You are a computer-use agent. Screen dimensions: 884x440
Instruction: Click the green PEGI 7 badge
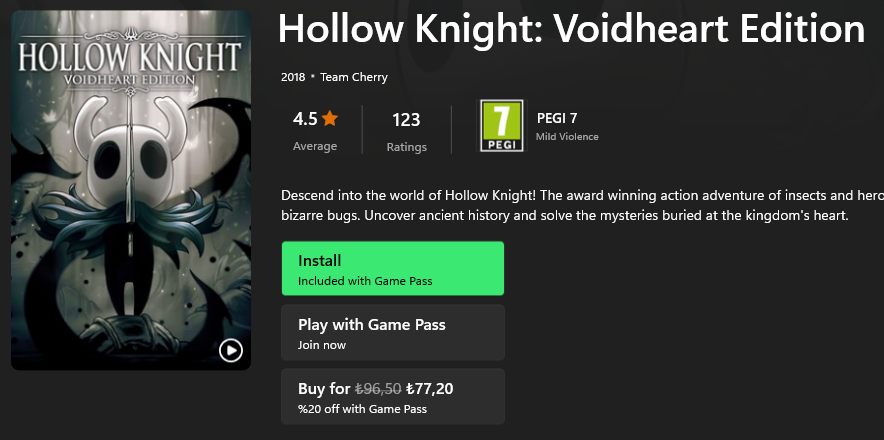click(501, 126)
